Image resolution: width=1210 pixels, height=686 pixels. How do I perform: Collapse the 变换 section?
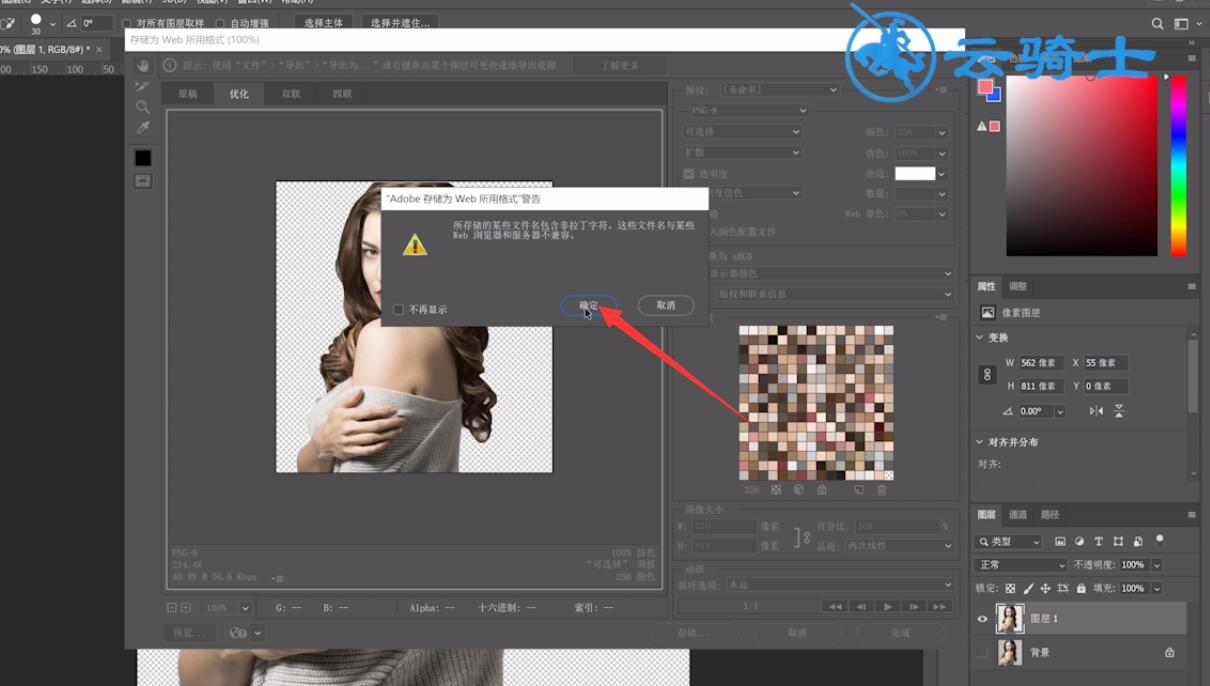click(x=980, y=338)
